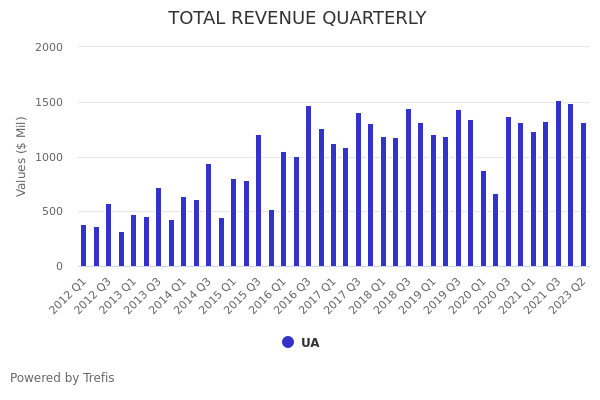The image size is (600, 400).
Task: Click the 1500 y-axis tick label
Action: (48, 102)
